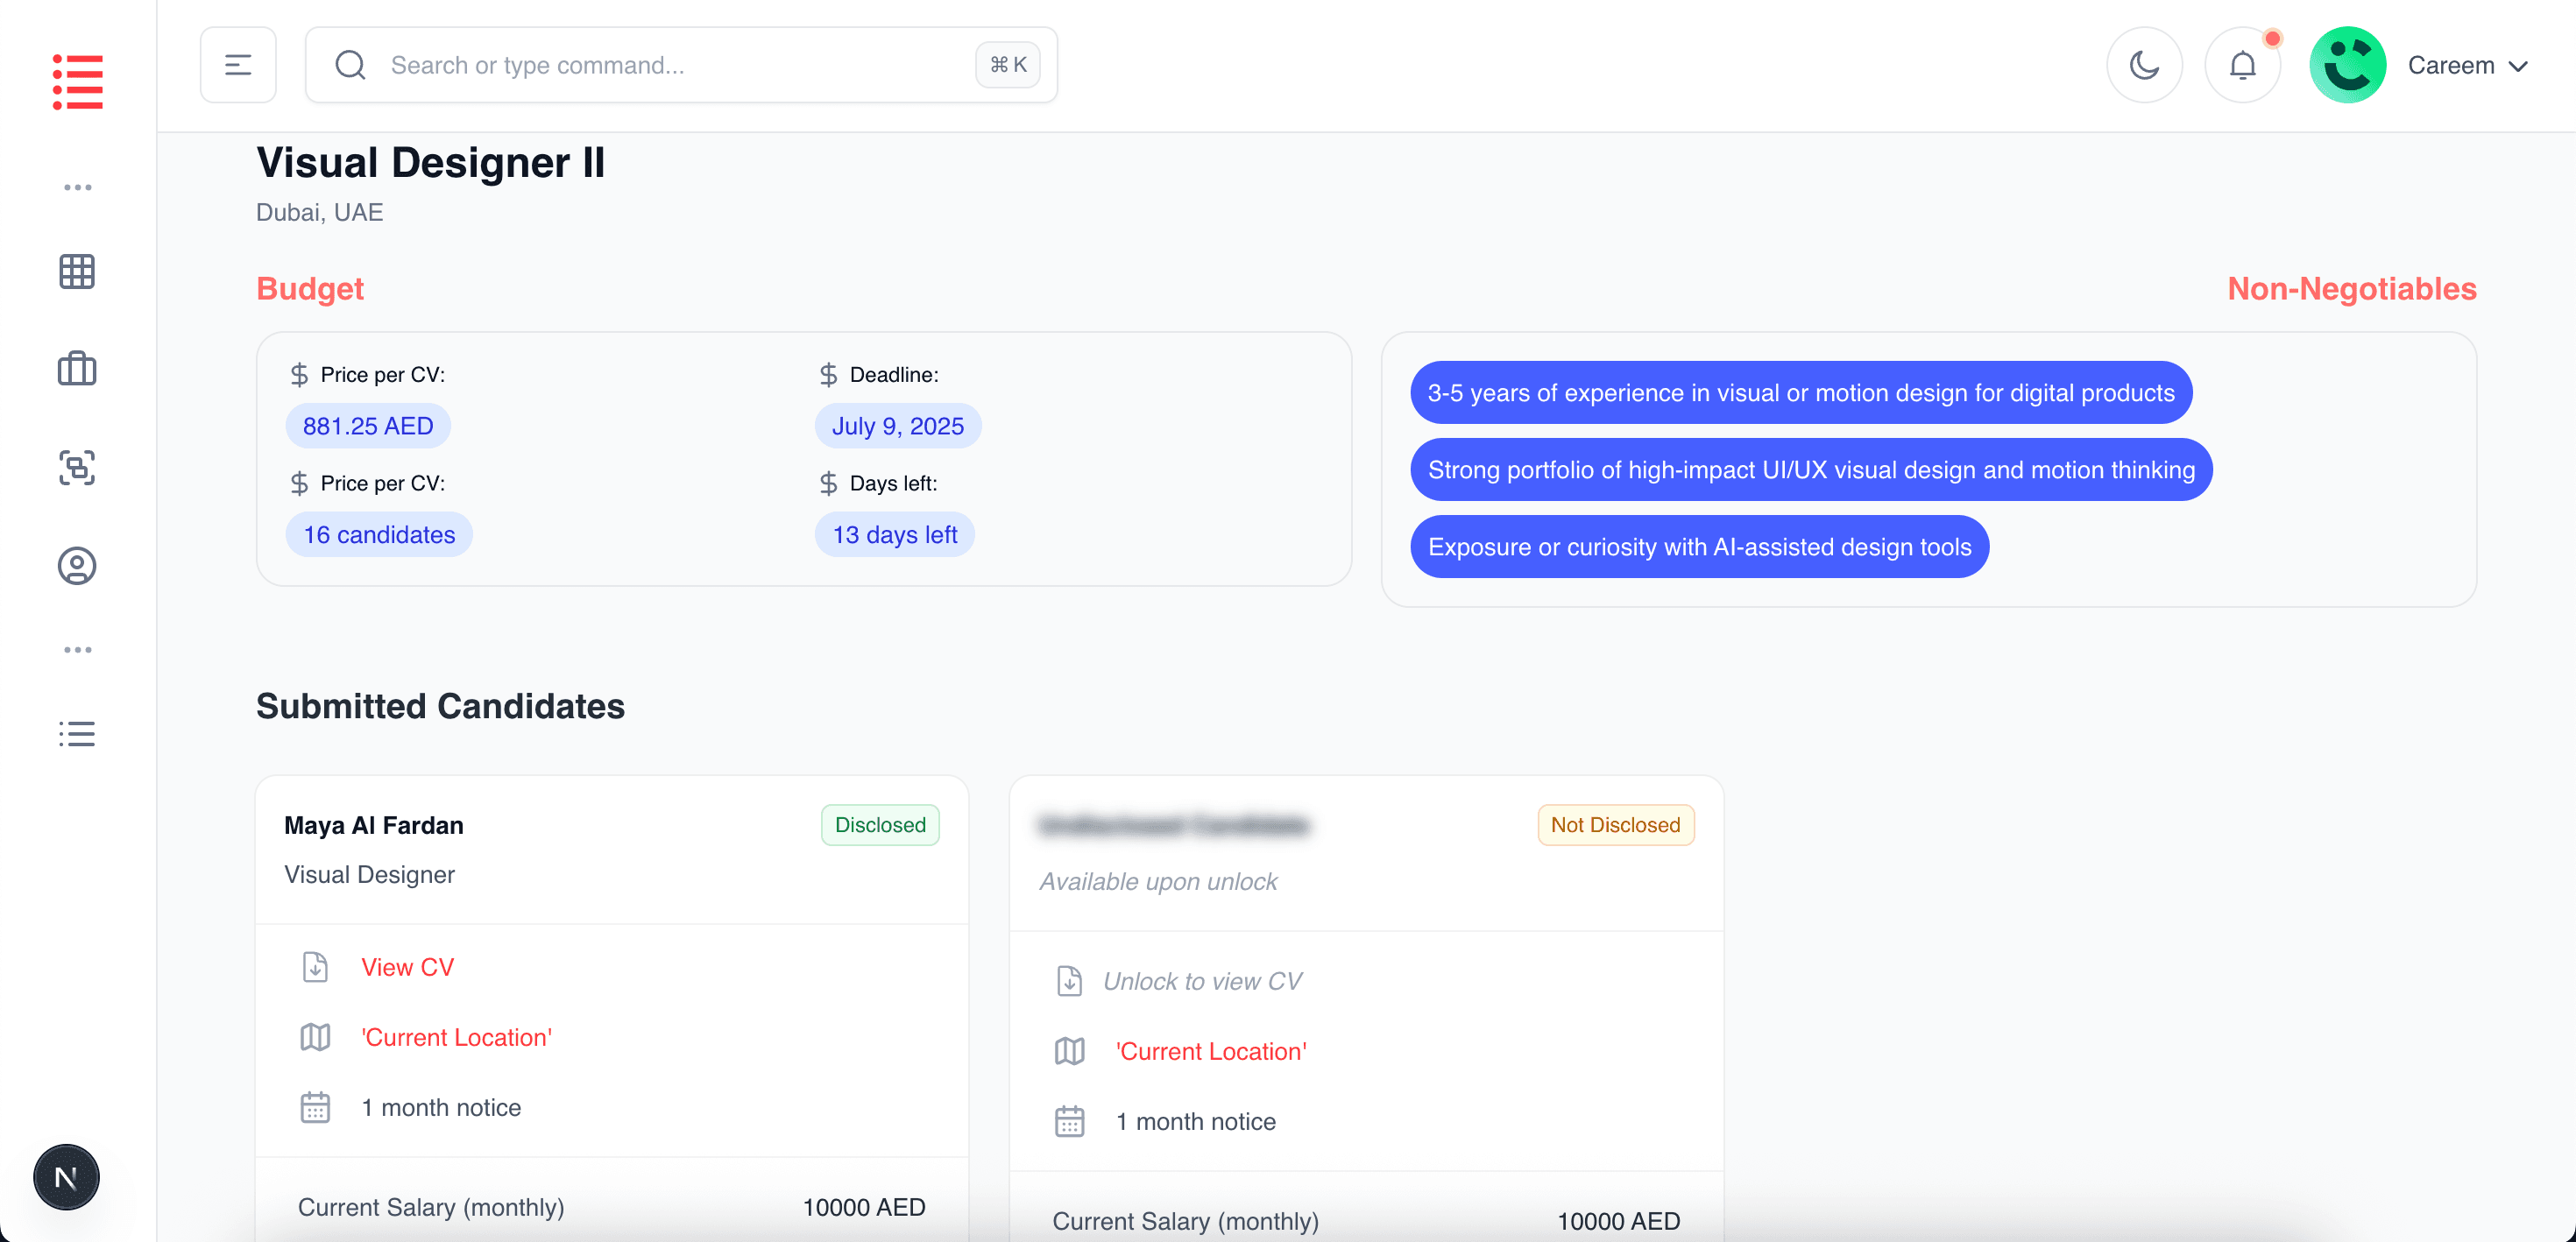Click the upper sidebar ellipsis icon
The height and width of the screenshot is (1242, 2576).
(x=77, y=187)
